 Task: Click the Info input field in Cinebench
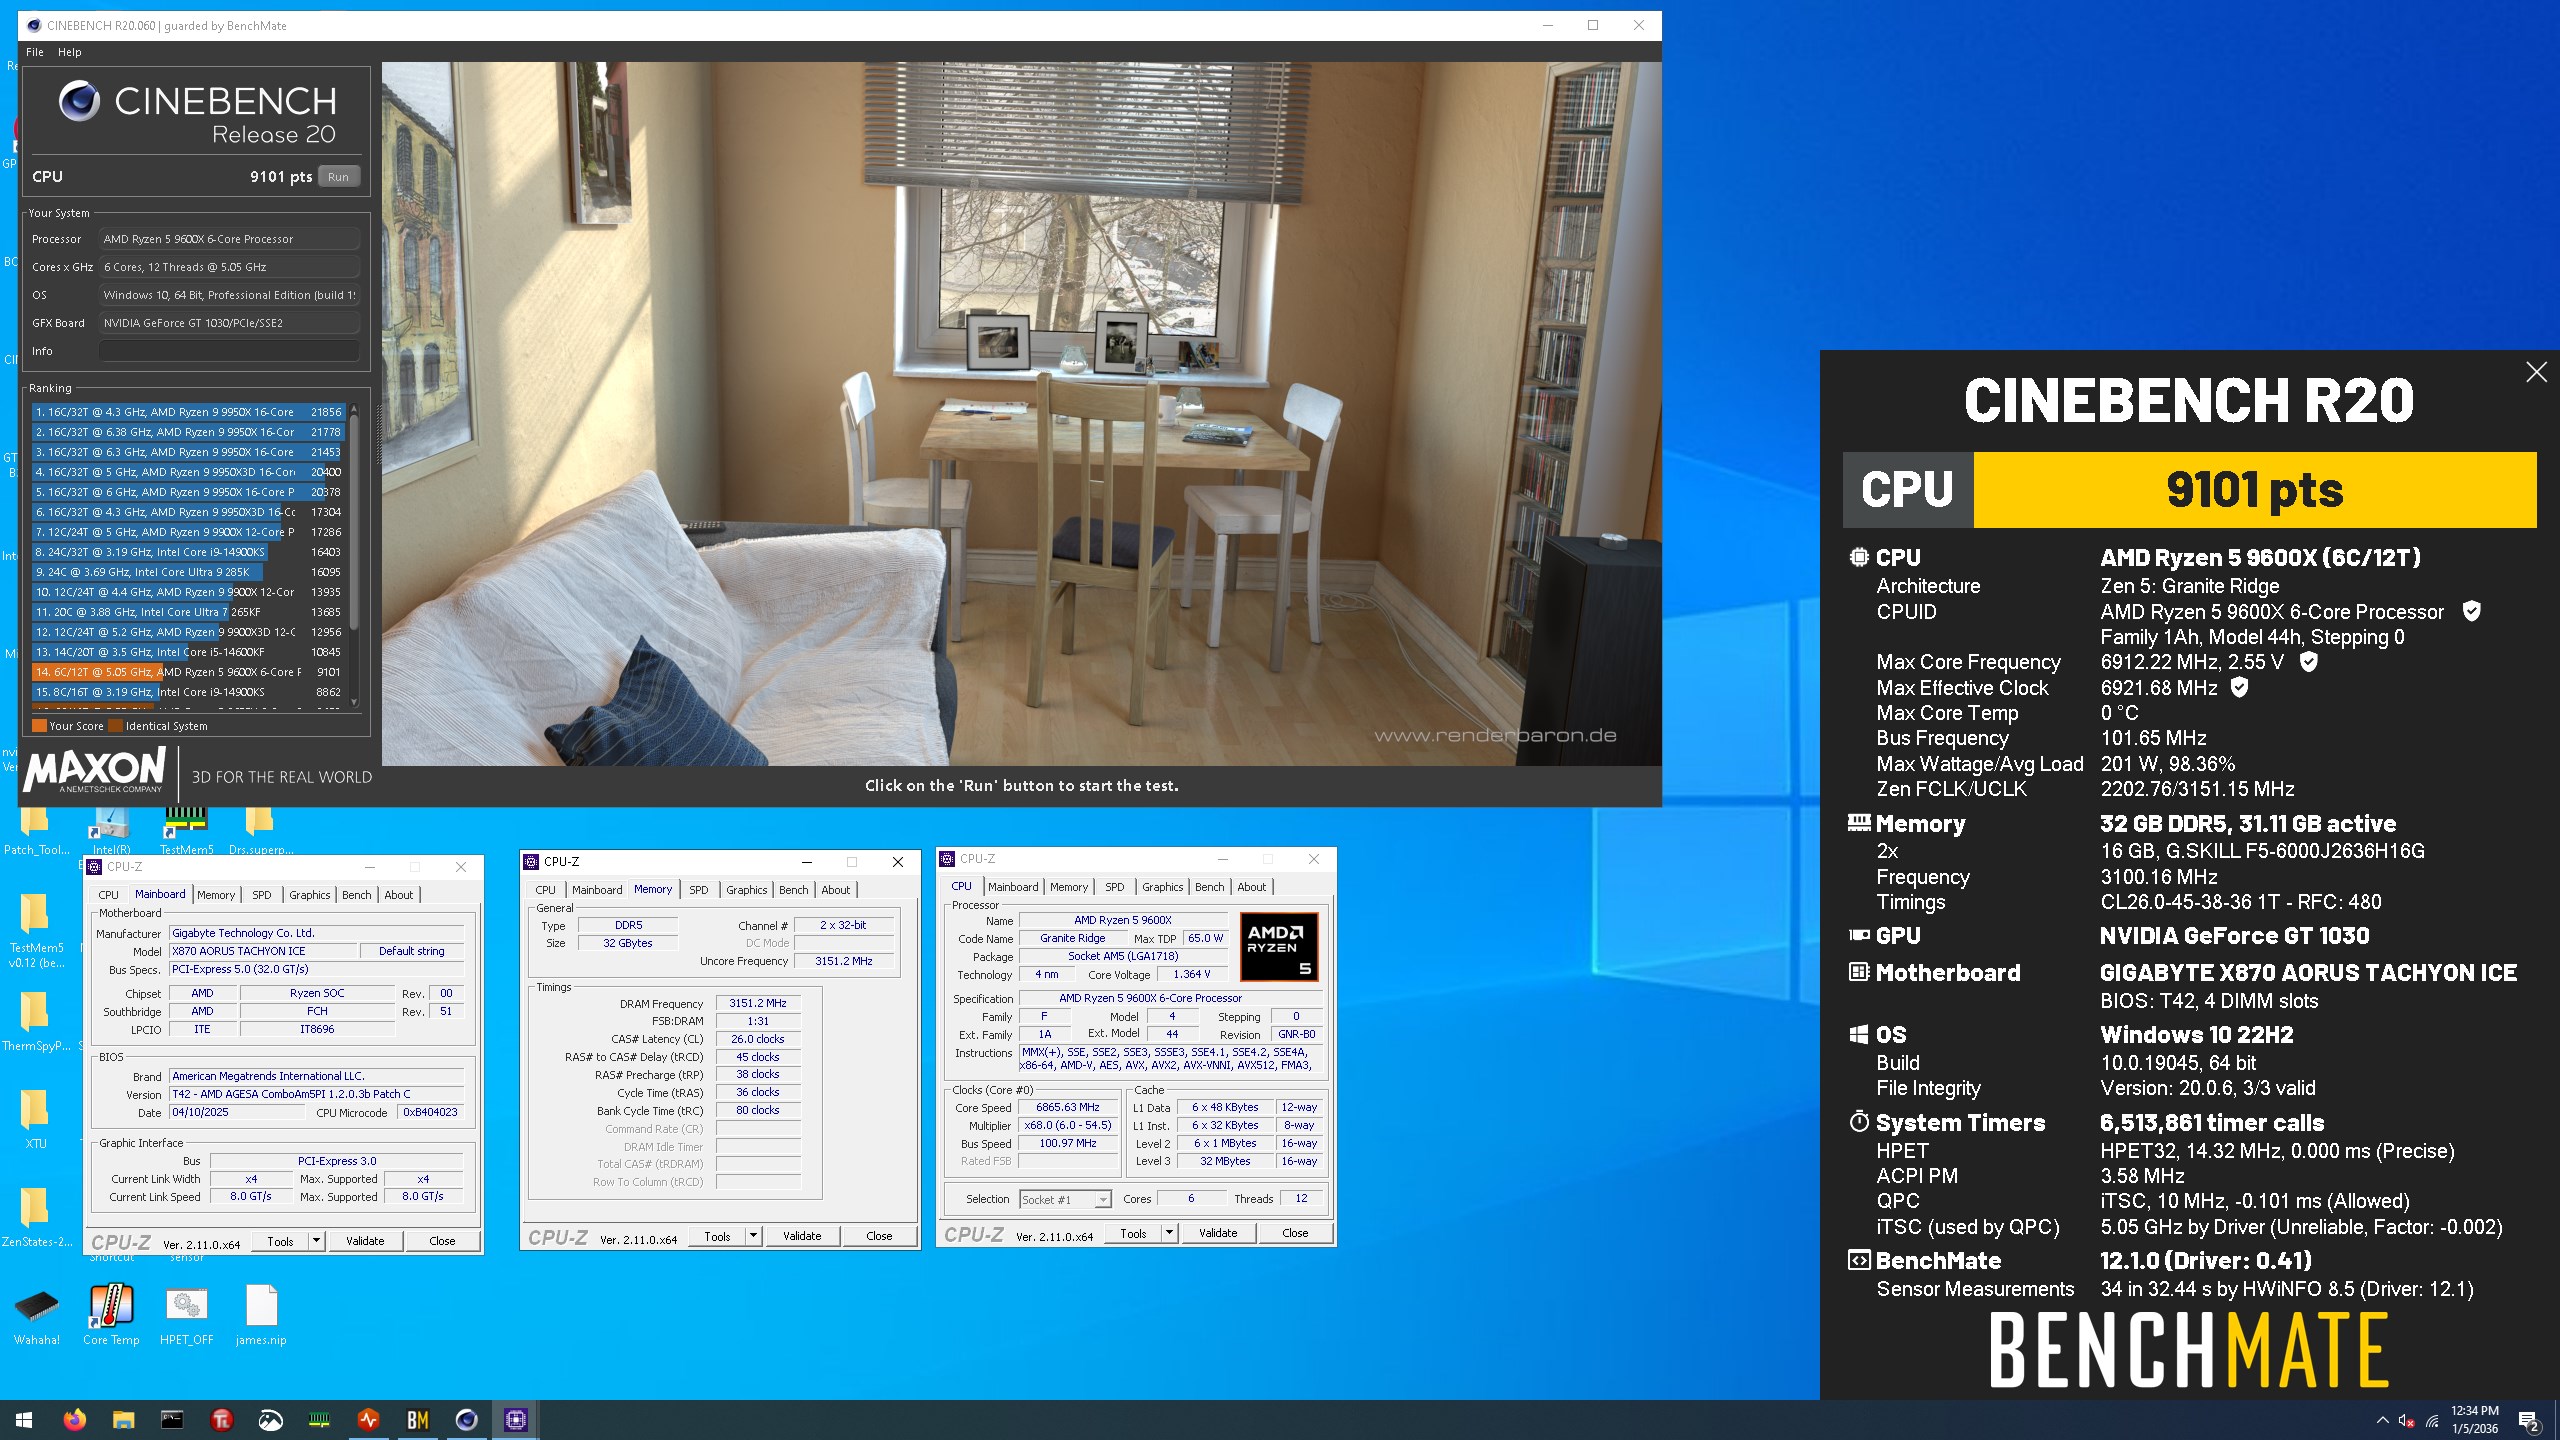[x=229, y=351]
